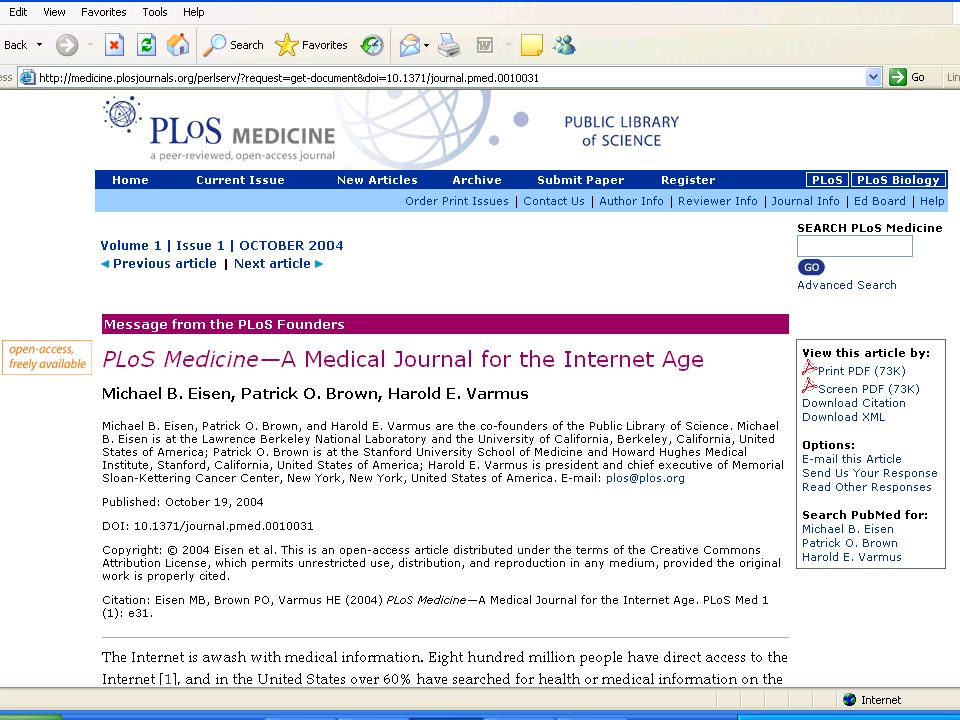Click the Order Print Issues link
960x720 pixels.
(457, 201)
